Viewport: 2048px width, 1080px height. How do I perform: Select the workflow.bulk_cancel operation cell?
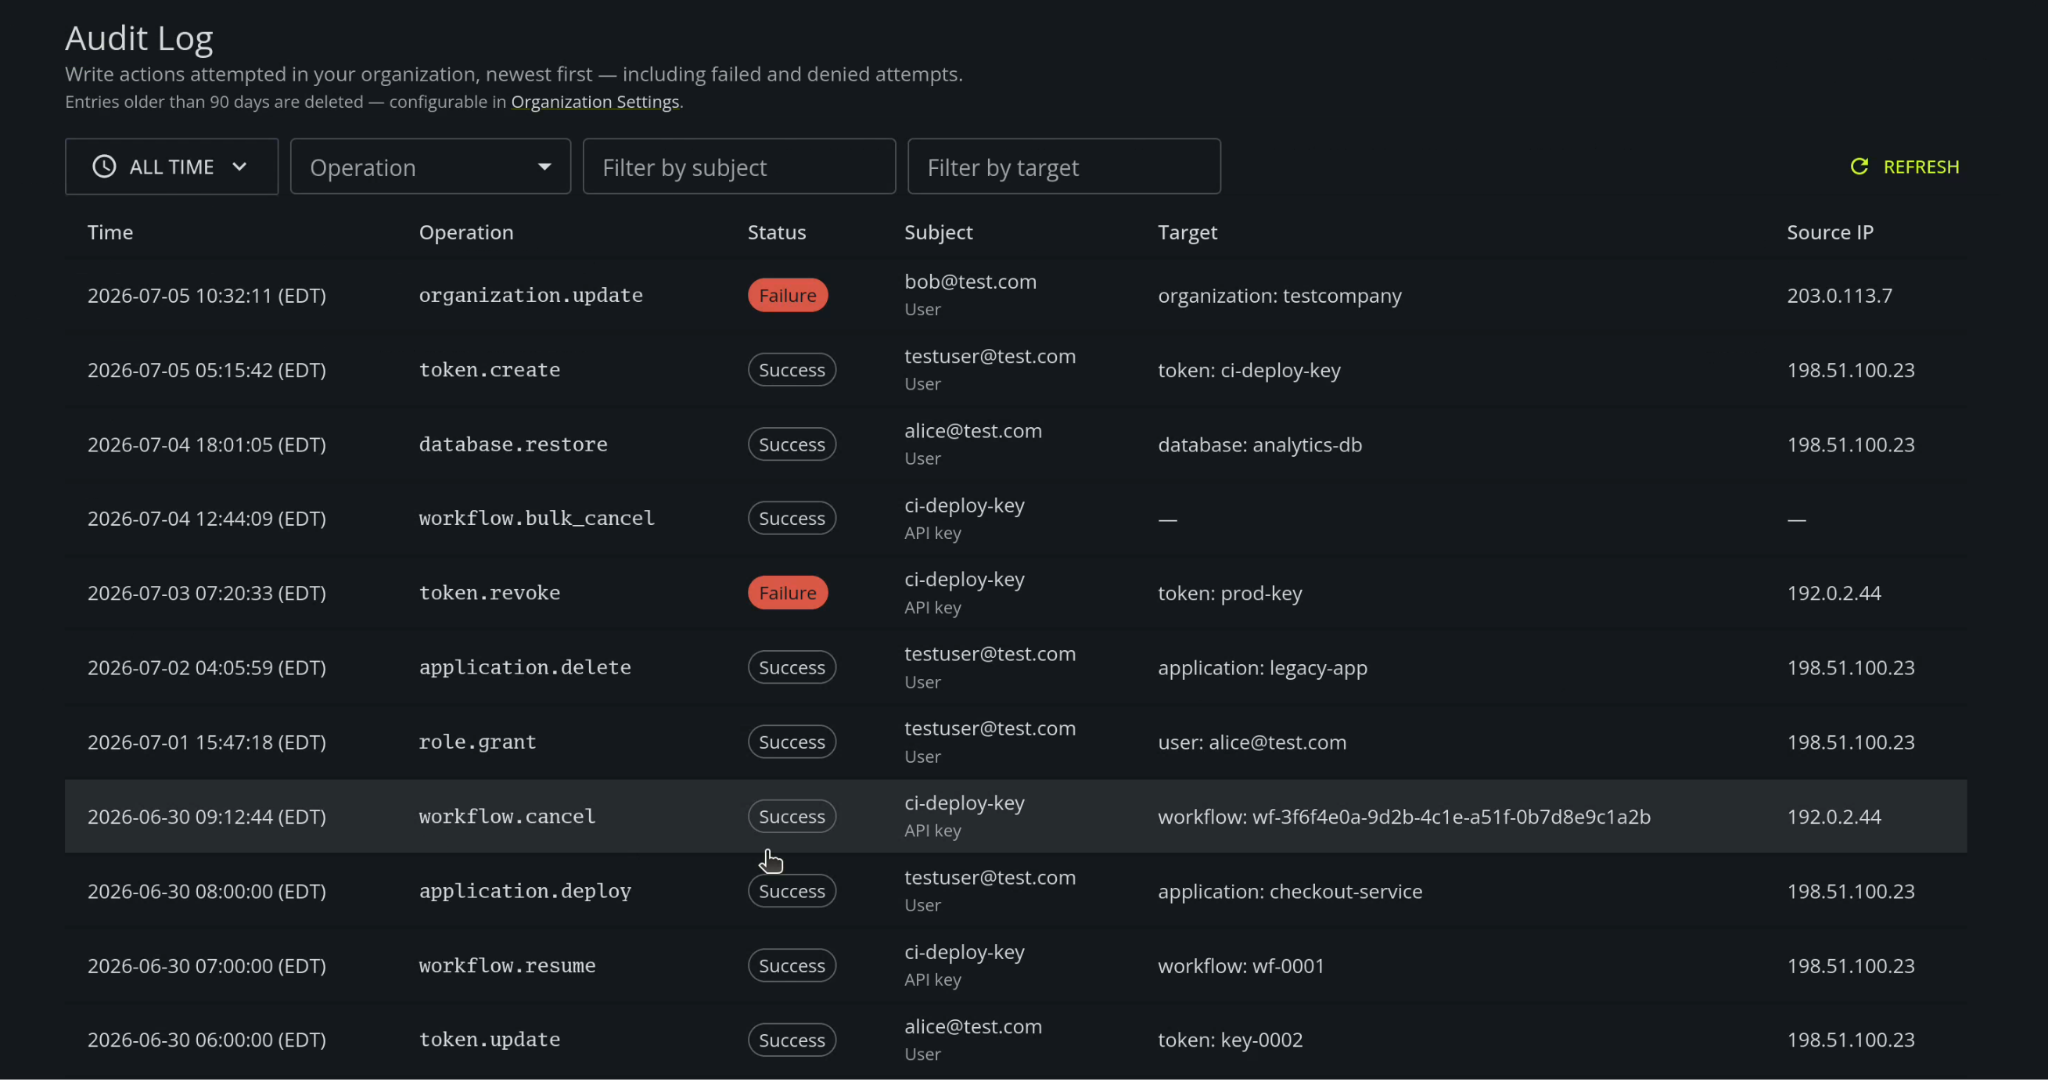click(537, 519)
